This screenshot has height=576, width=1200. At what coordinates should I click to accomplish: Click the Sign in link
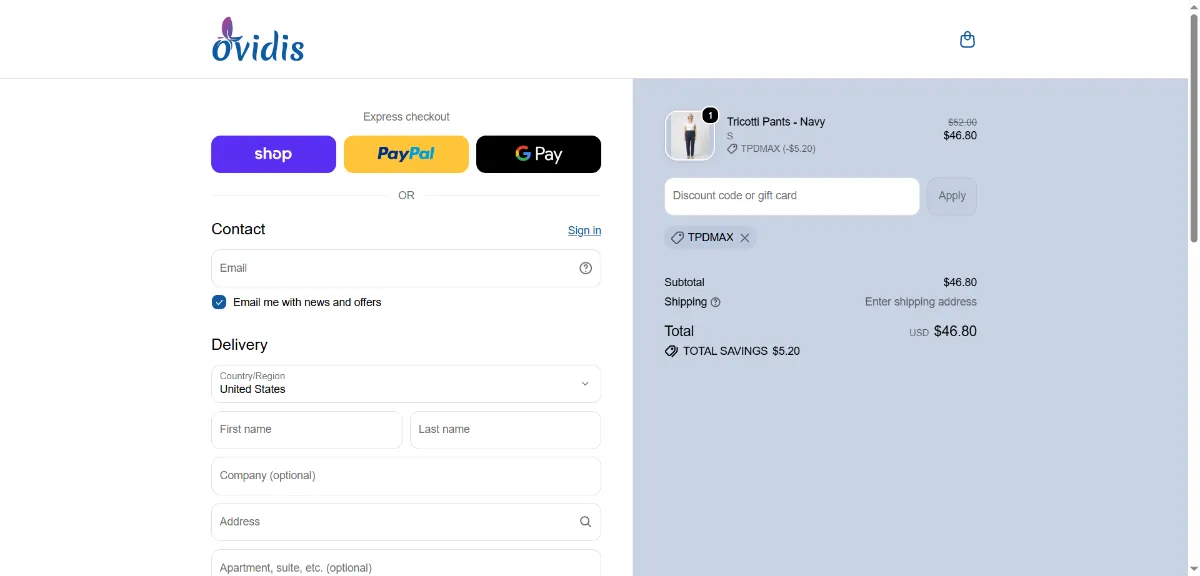(x=585, y=230)
